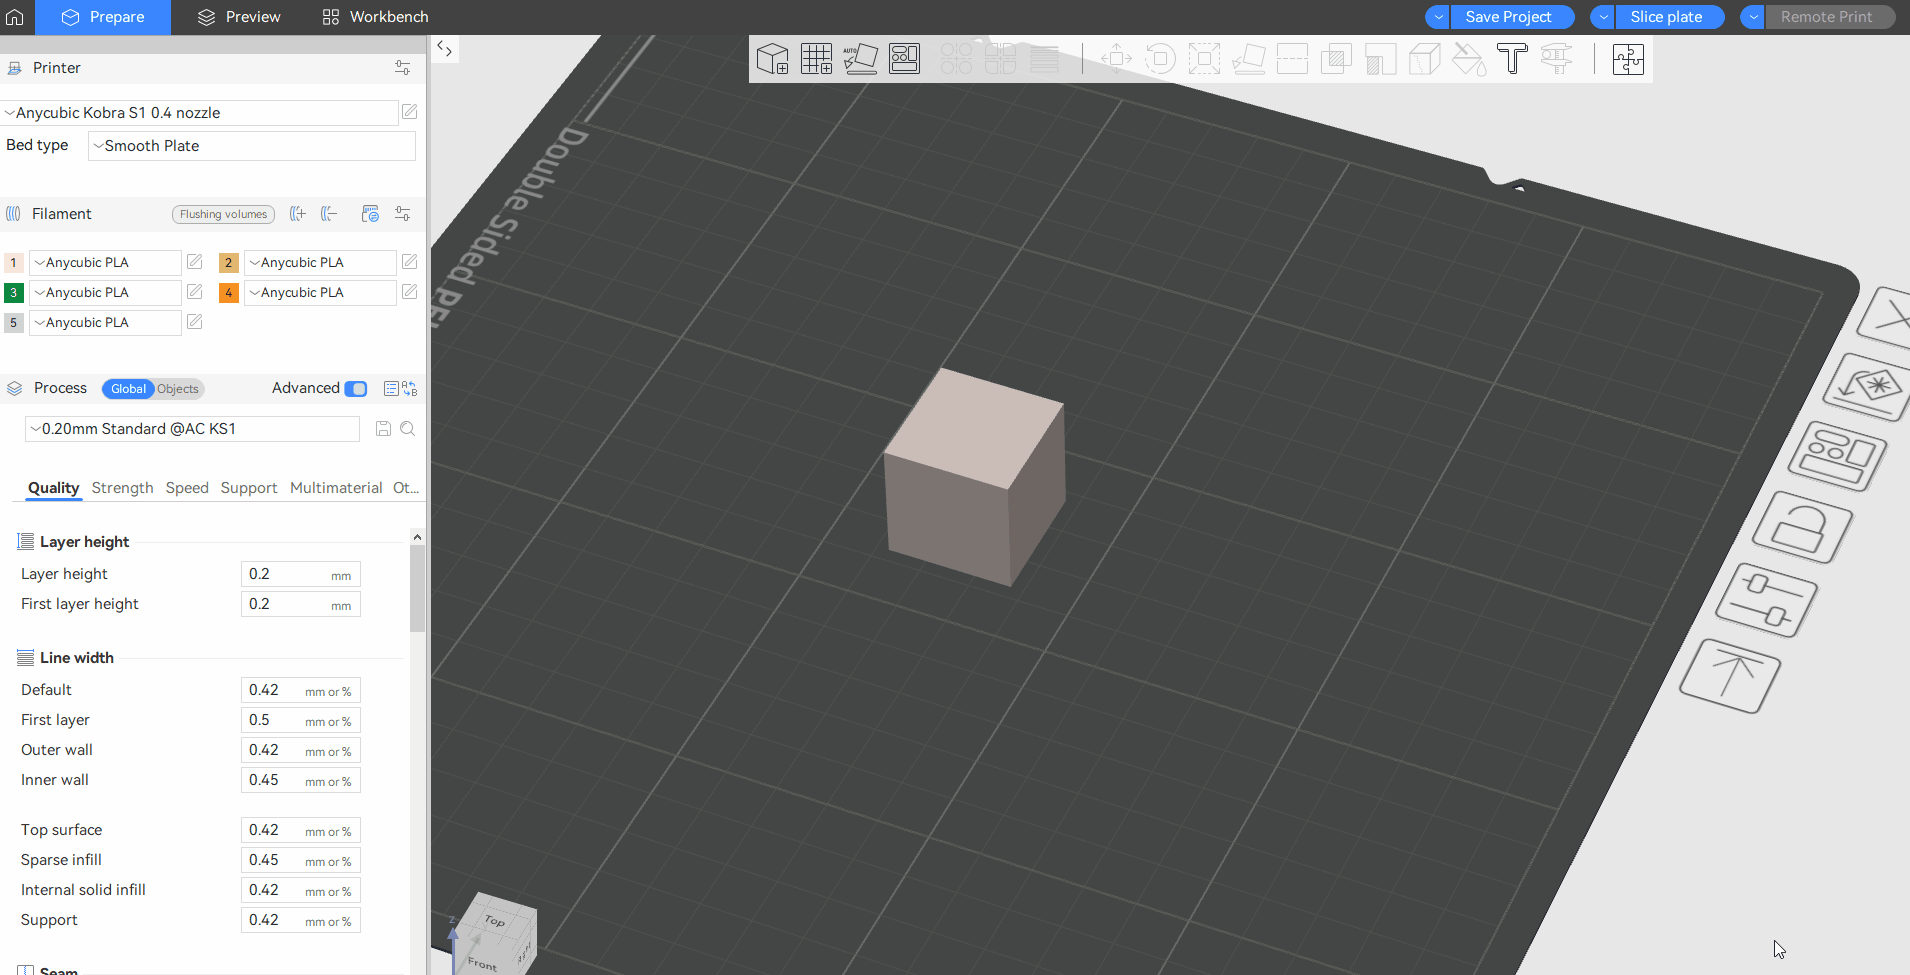
Task: Select the Scale tool in toolbar
Action: (1204, 59)
